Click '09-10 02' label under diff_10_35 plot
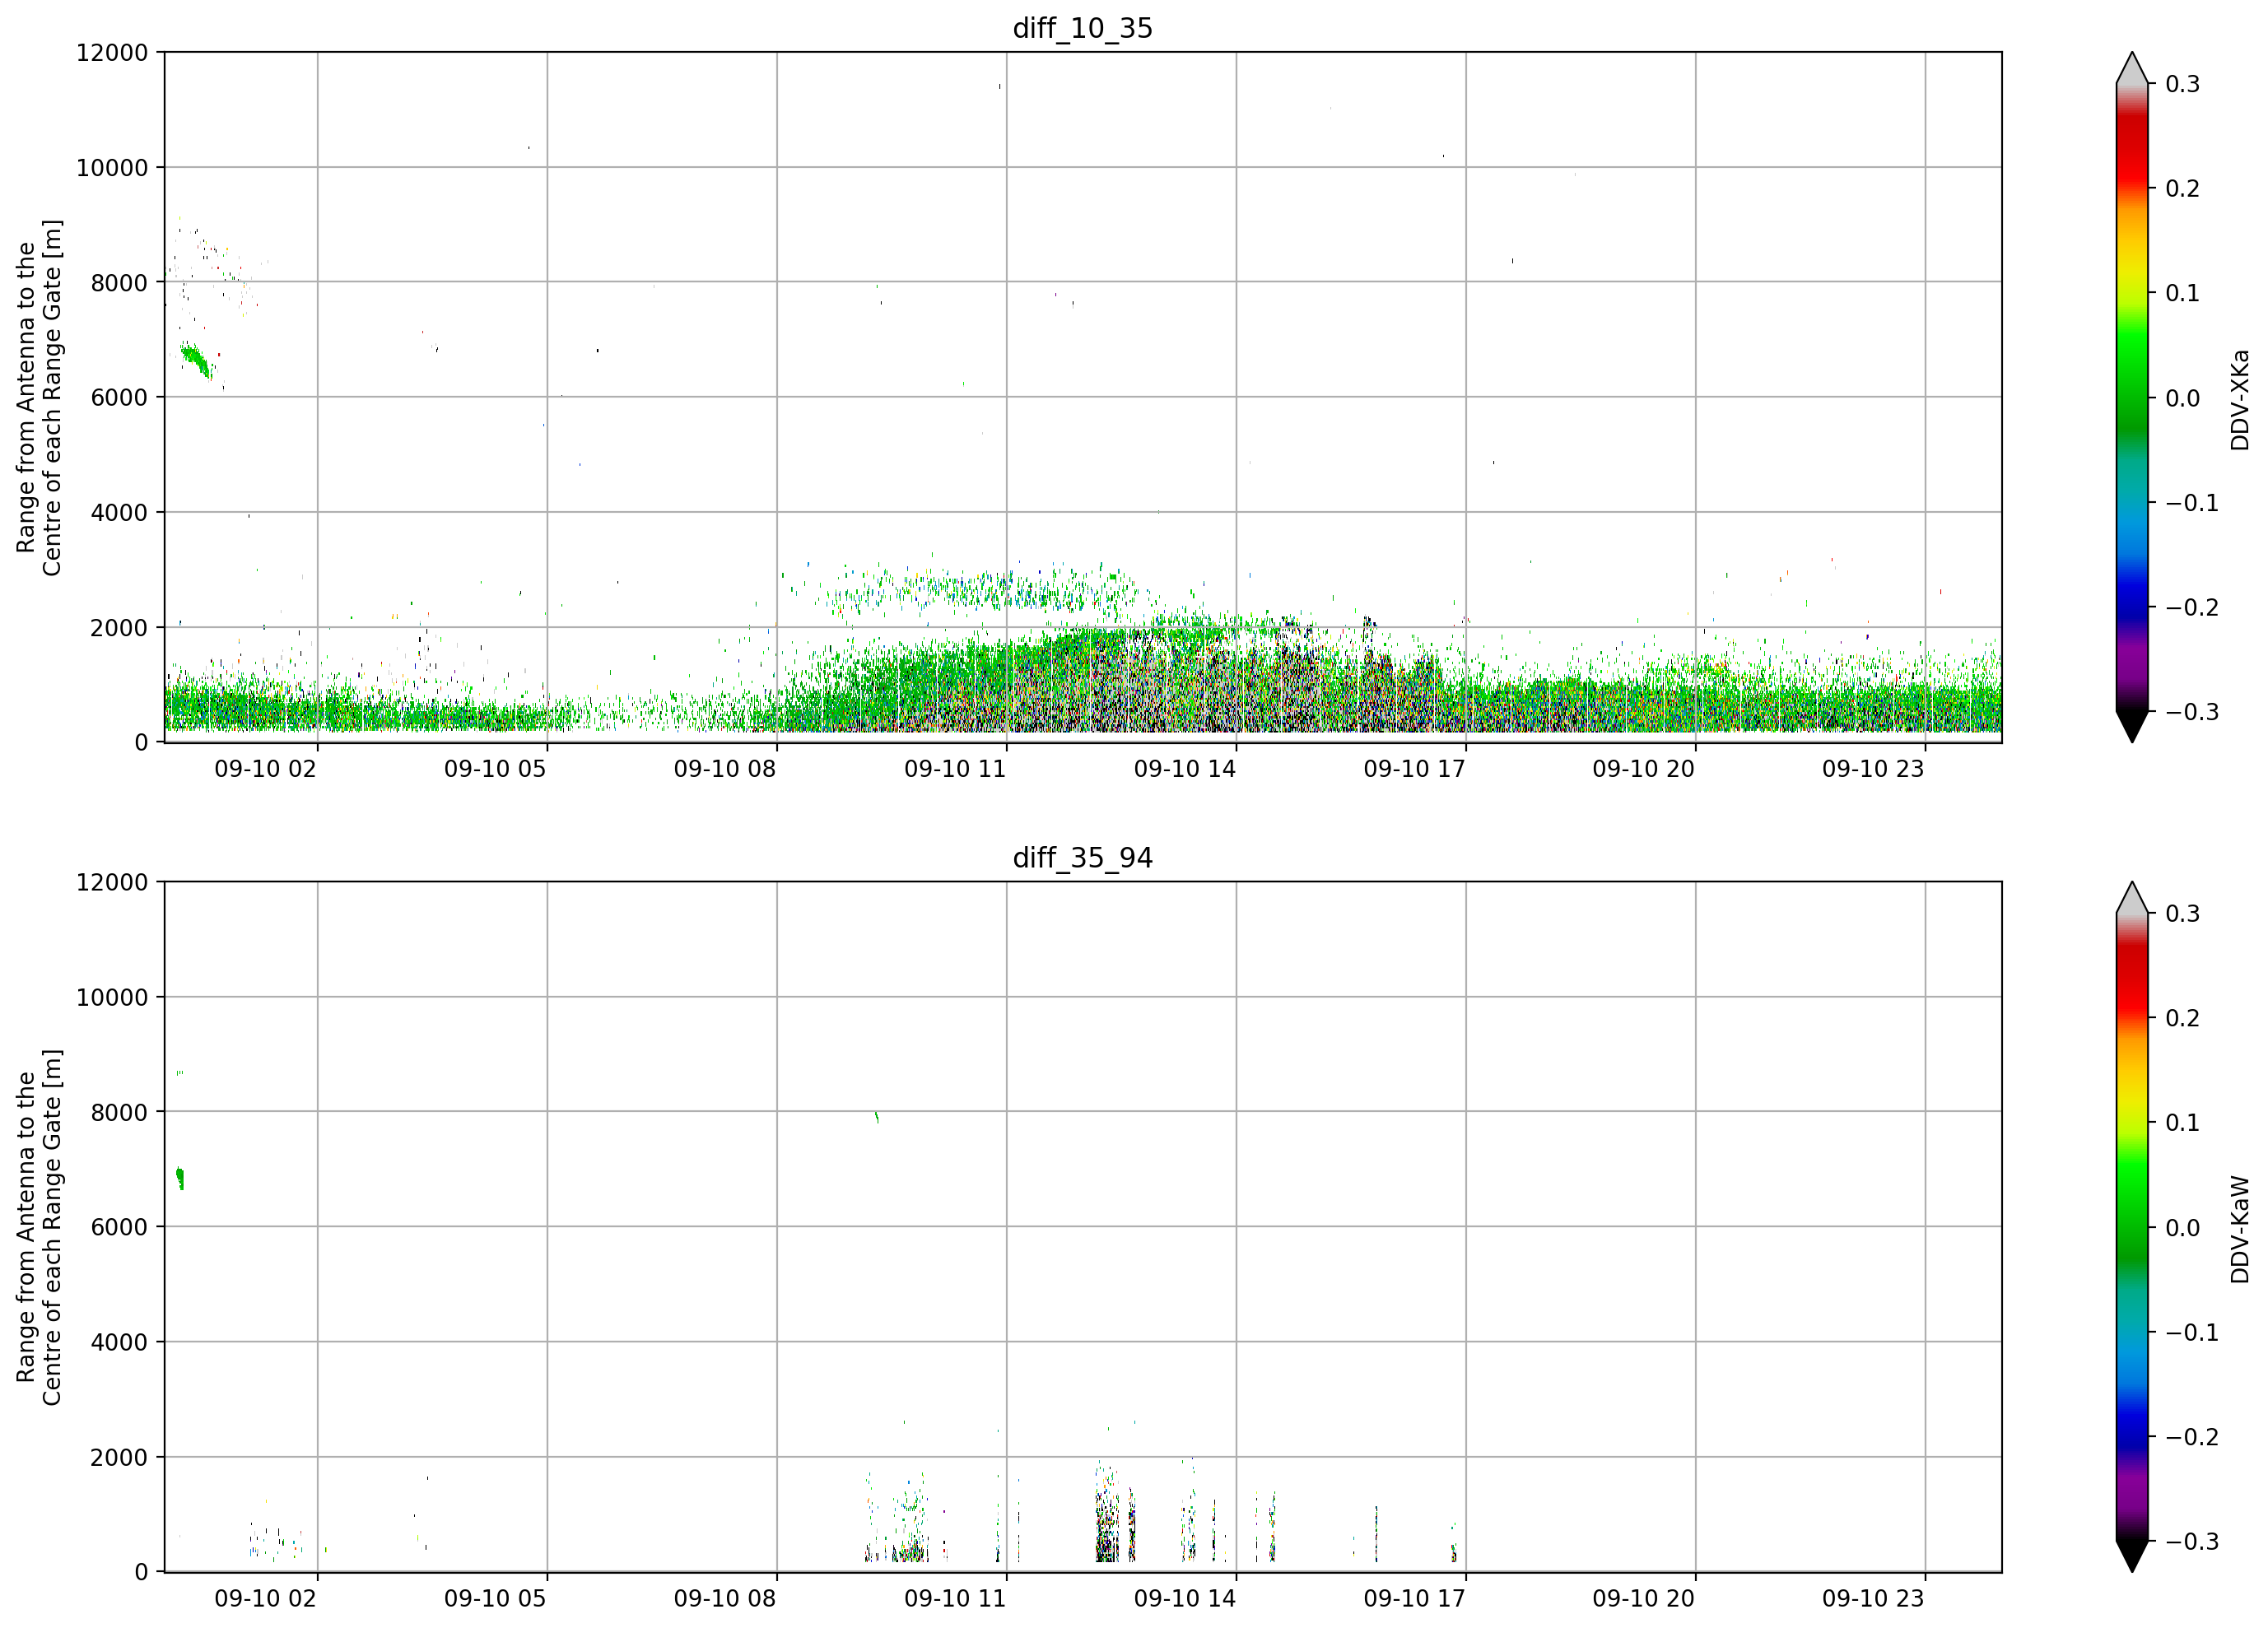Screen dimensions: 2268x1628 (x=265, y=769)
